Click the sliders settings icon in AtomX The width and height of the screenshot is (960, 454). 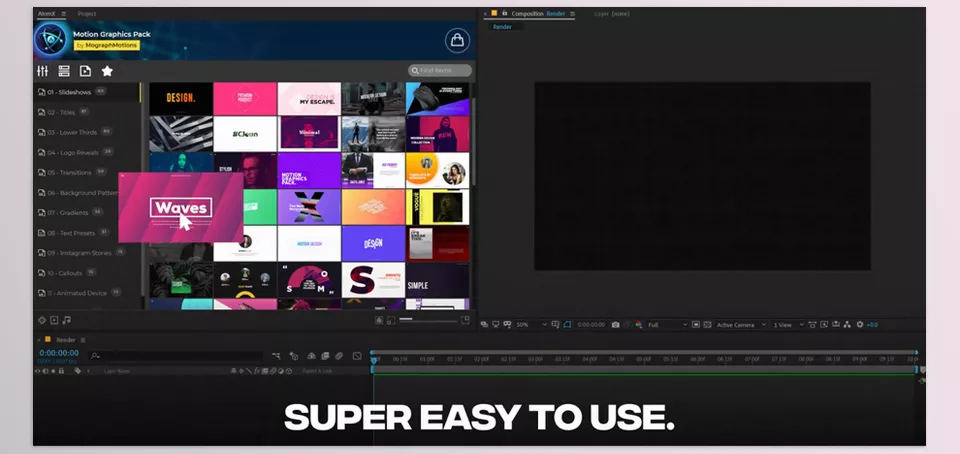42,71
